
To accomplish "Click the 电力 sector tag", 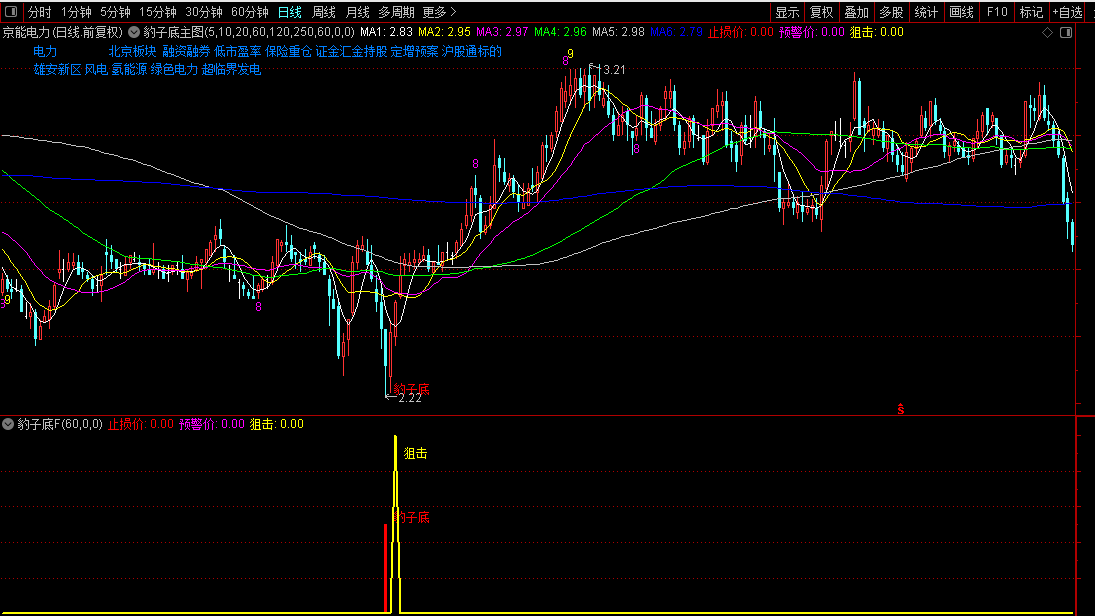I will (x=45, y=51).
